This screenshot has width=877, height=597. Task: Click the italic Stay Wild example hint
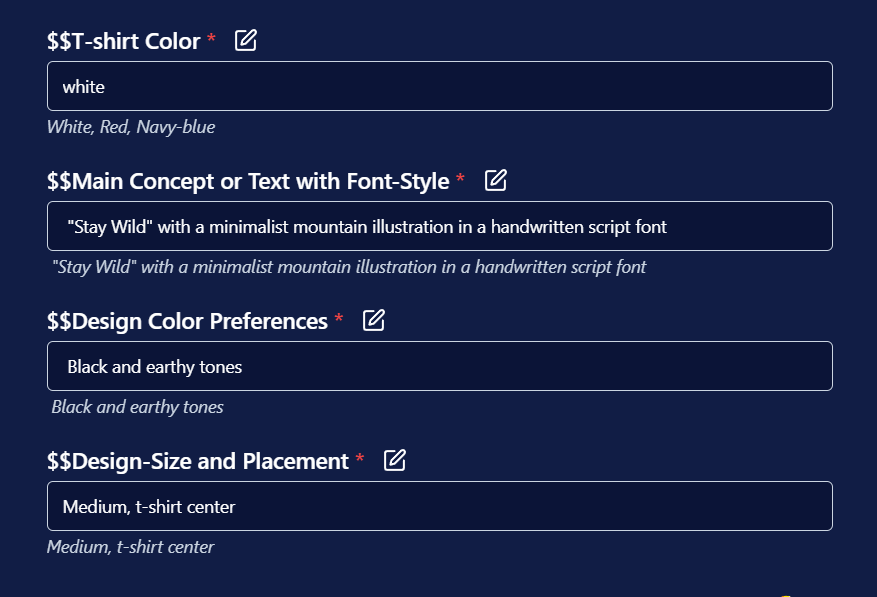click(x=349, y=267)
